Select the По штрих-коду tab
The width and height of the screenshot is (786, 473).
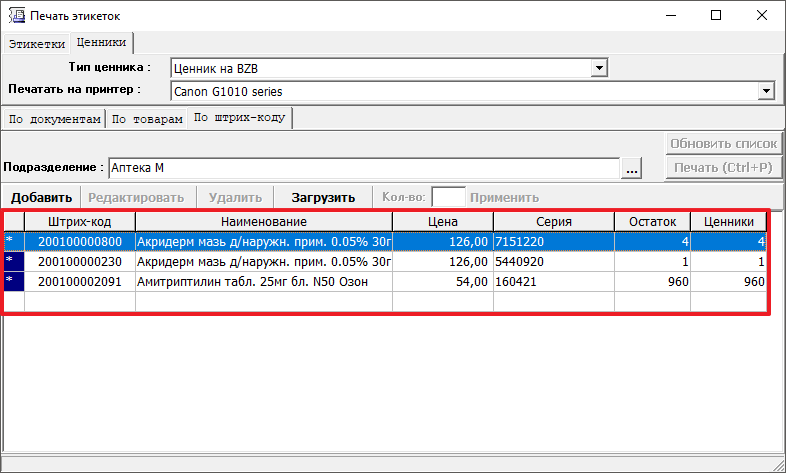239,118
